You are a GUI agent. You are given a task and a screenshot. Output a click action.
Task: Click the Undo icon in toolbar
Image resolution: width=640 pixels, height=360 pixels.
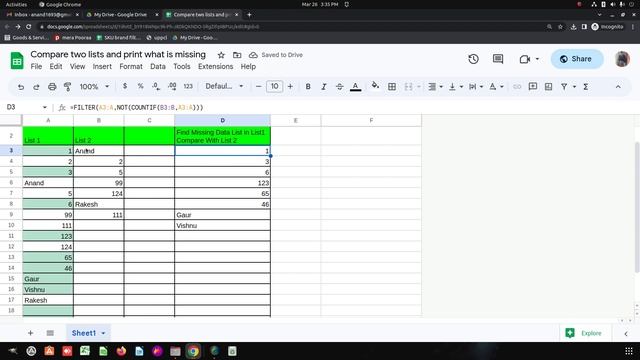[20, 87]
